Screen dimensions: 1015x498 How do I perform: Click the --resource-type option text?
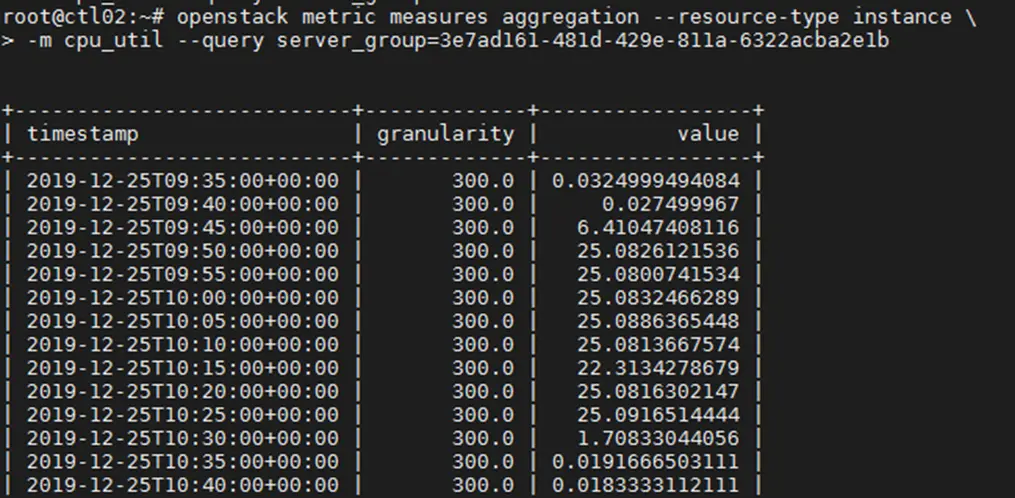(x=745, y=17)
